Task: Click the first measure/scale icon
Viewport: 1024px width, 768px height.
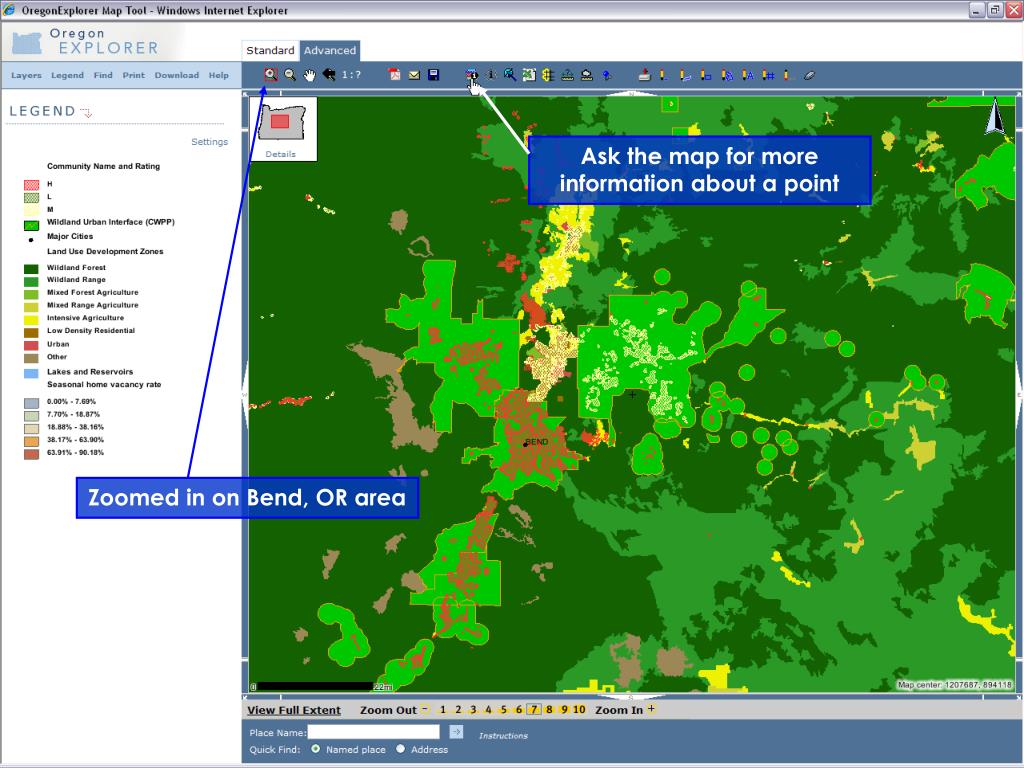Action: (x=568, y=75)
